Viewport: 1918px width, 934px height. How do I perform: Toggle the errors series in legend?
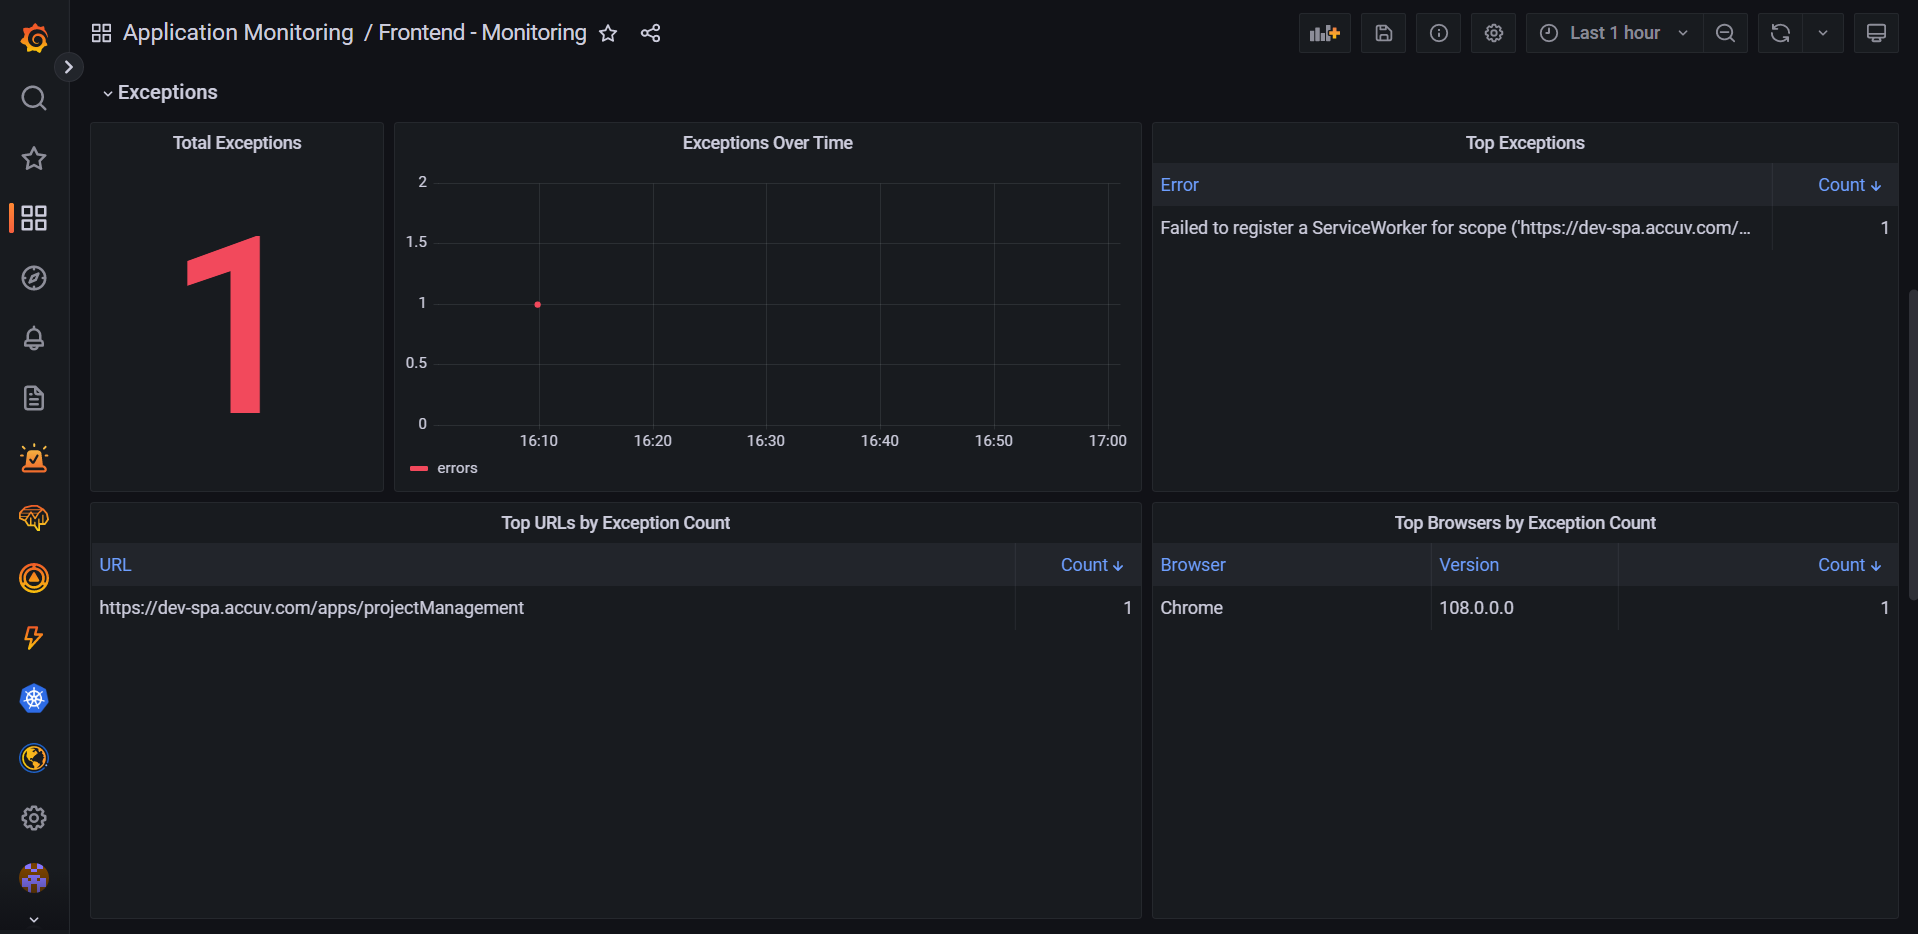pyautogui.click(x=457, y=468)
